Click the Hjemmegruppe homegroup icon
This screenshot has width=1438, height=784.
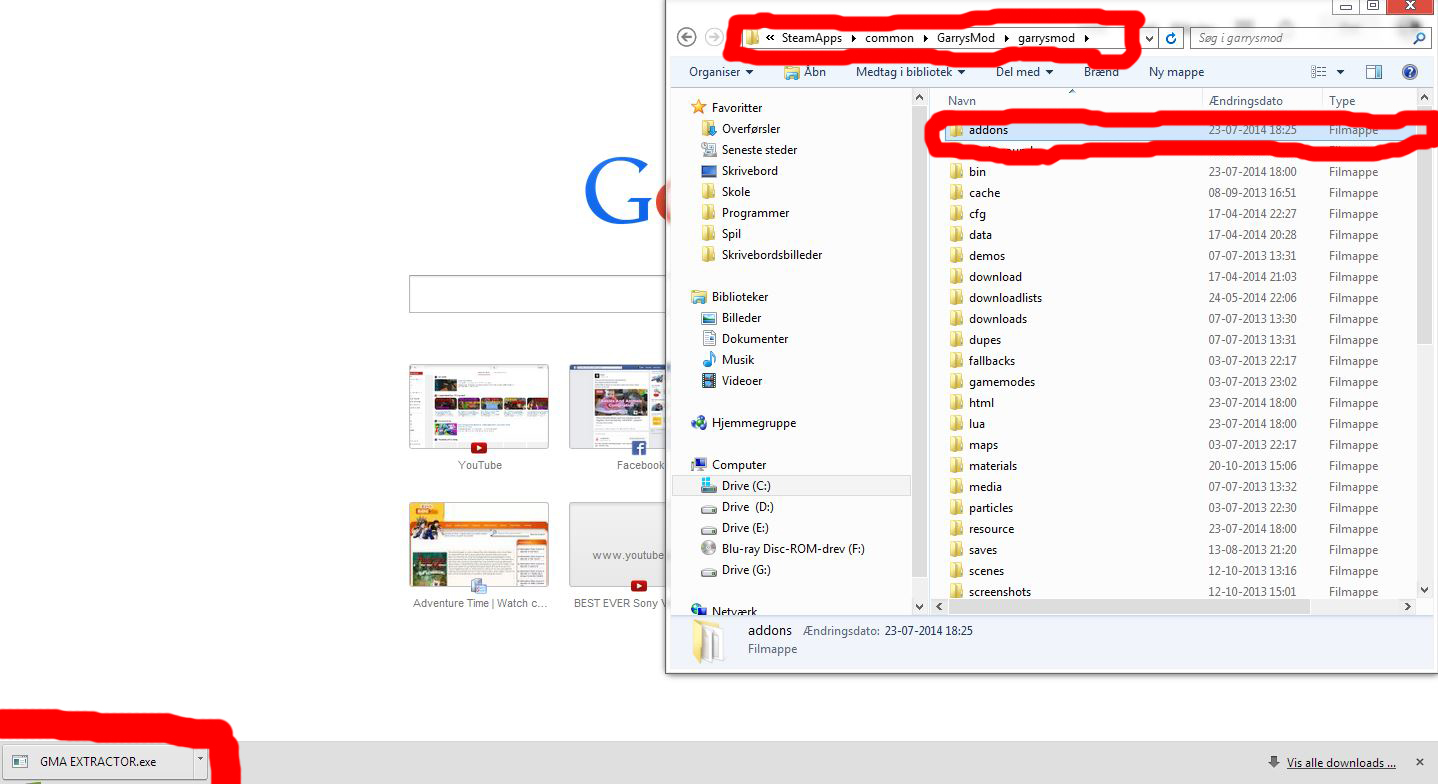[699, 422]
